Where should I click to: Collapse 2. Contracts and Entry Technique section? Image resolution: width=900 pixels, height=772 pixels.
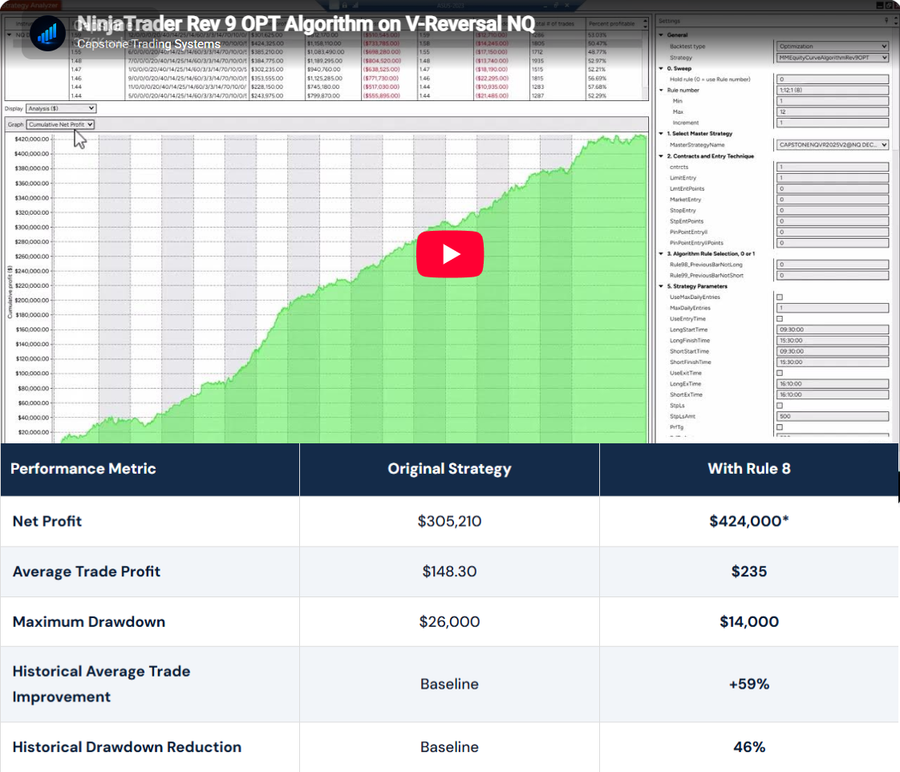point(661,156)
